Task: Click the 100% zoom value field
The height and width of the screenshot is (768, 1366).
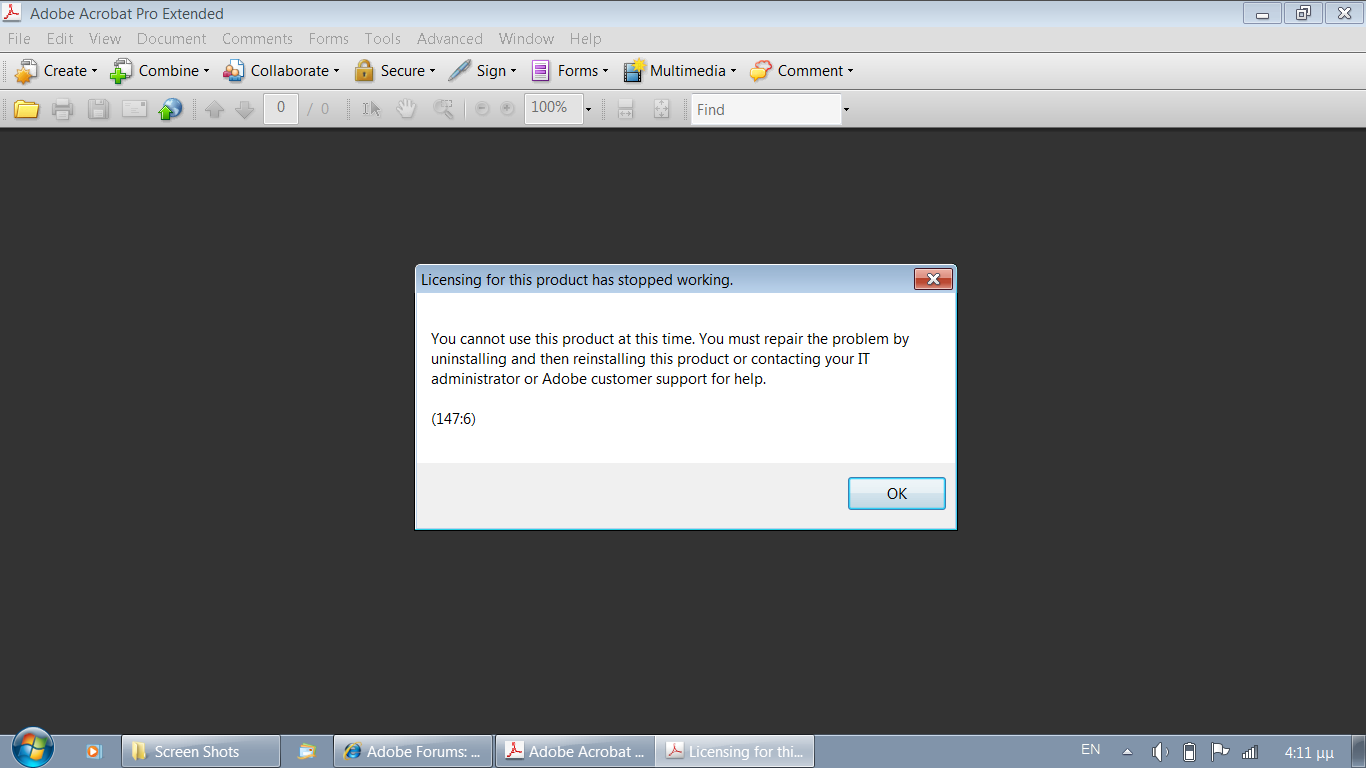Action: coord(553,108)
